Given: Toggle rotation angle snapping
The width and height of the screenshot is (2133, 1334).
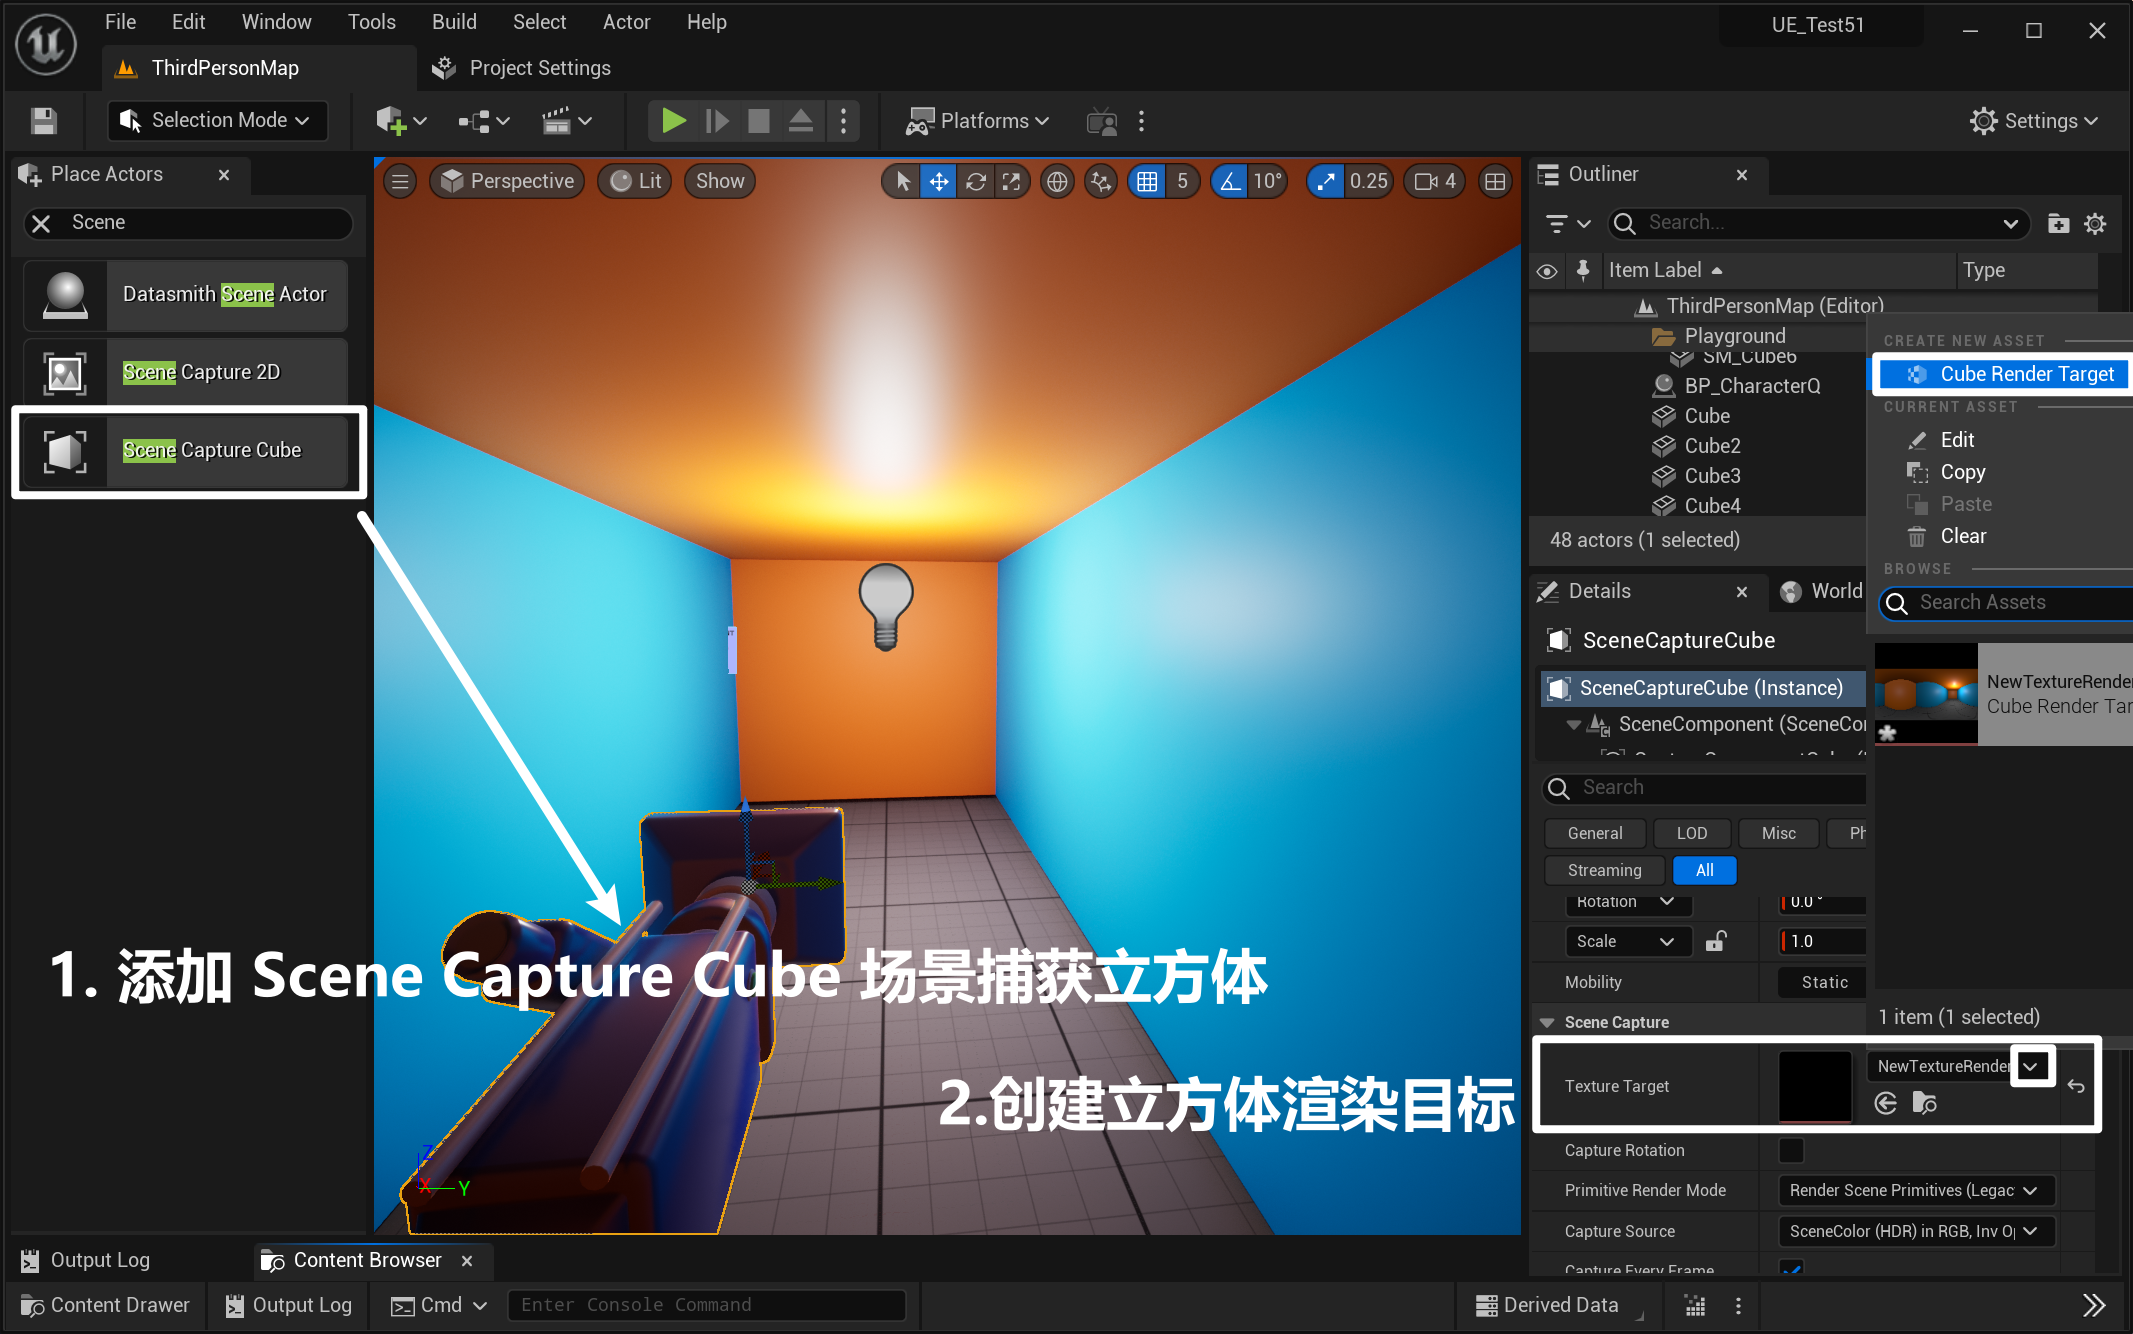Looking at the screenshot, I should click(1230, 181).
